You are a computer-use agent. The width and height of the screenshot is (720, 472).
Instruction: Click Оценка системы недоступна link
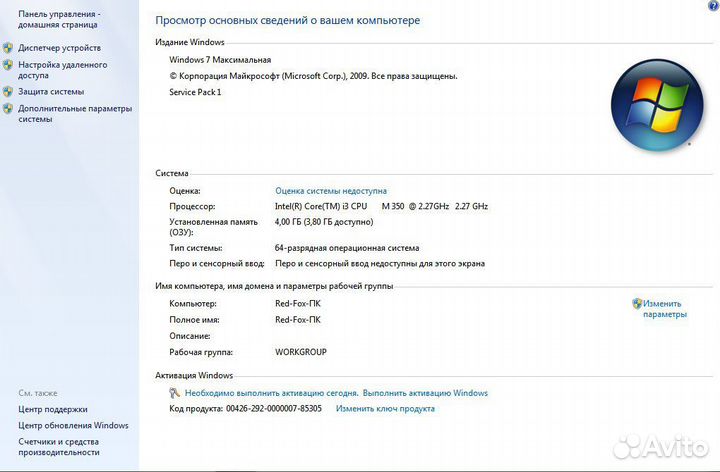point(331,191)
